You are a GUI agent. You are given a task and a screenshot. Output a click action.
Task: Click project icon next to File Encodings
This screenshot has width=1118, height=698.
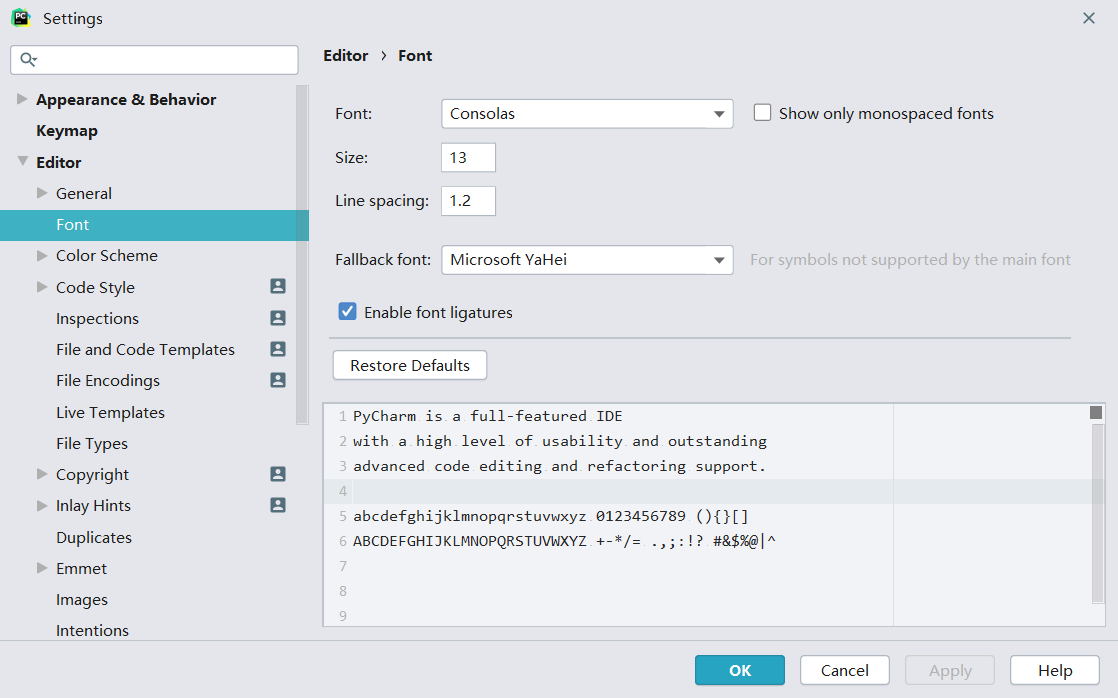(278, 380)
